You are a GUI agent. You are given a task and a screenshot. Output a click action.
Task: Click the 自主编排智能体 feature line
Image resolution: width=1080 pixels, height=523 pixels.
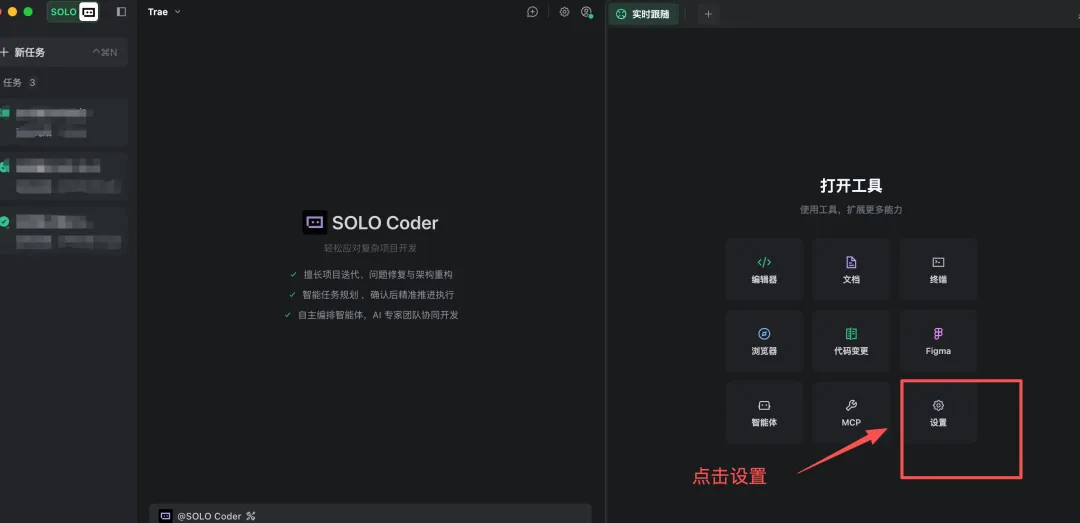tap(371, 315)
